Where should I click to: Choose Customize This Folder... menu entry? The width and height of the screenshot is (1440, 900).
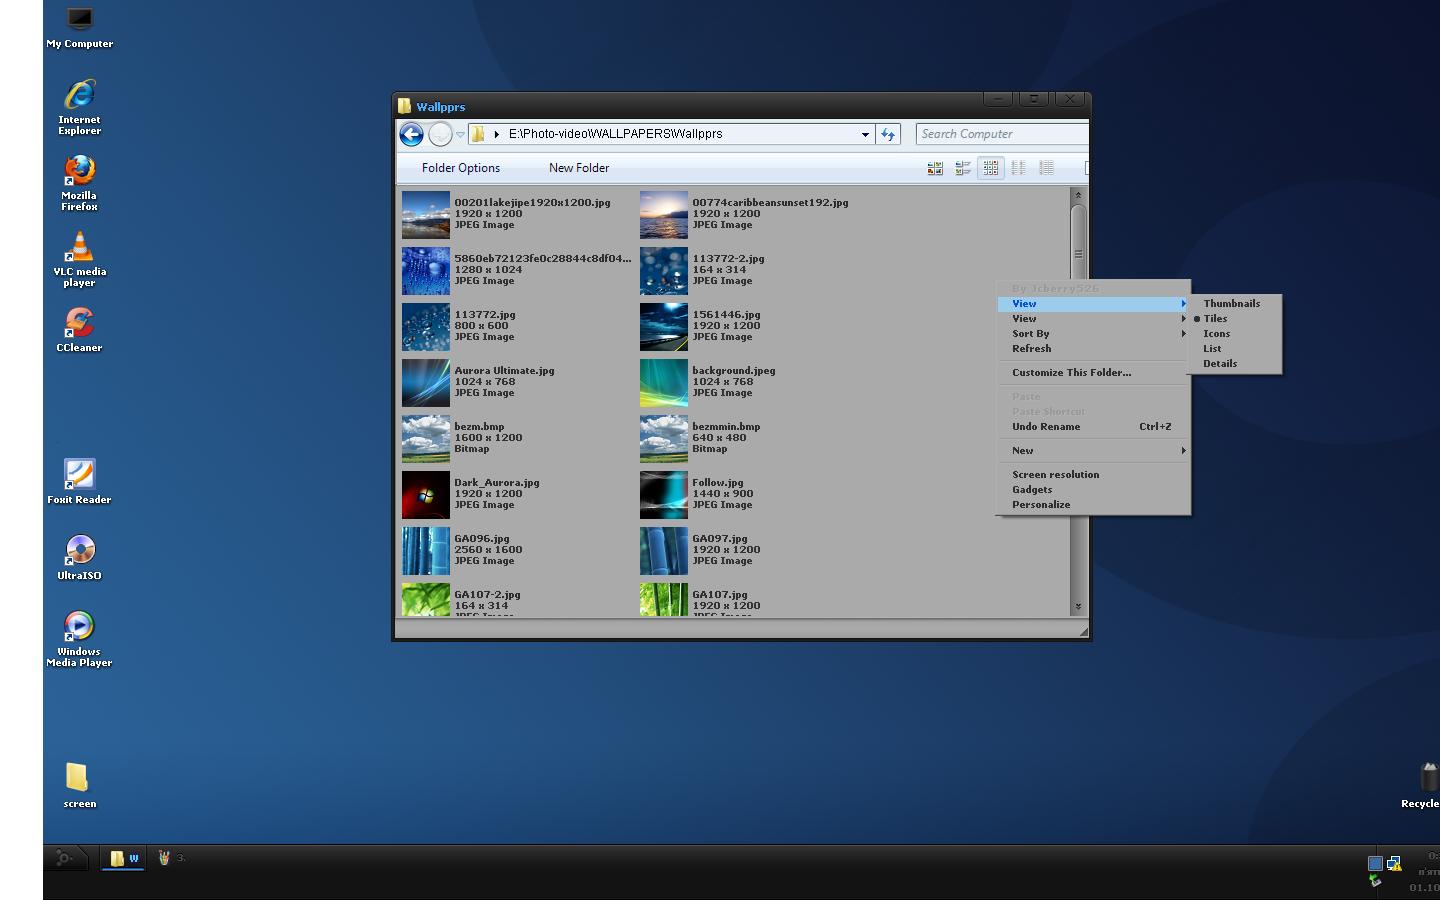click(1071, 373)
